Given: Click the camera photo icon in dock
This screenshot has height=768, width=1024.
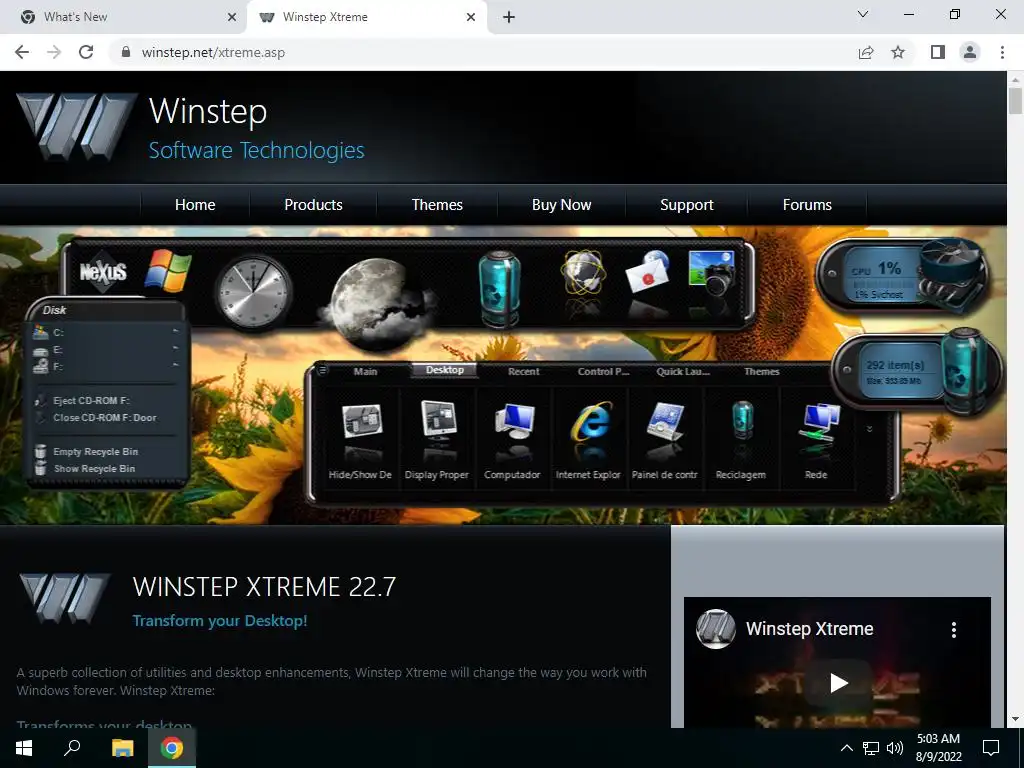Looking at the screenshot, I should click(712, 273).
